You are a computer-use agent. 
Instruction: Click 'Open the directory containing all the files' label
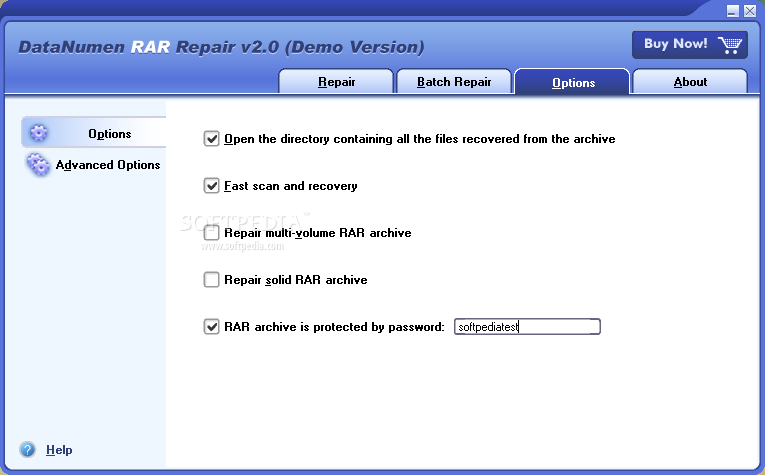[x=420, y=139]
